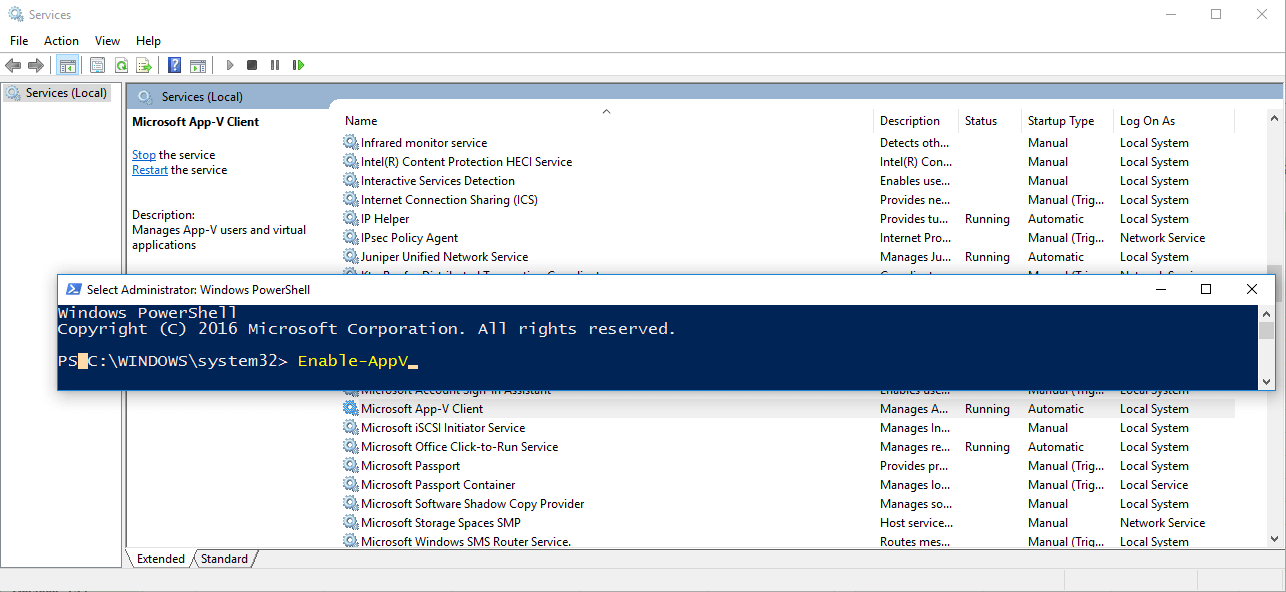The width and height of the screenshot is (1286, 592).
Task: Click the Refresh icon in the toolbar
Action: click(x=121, y=65)
